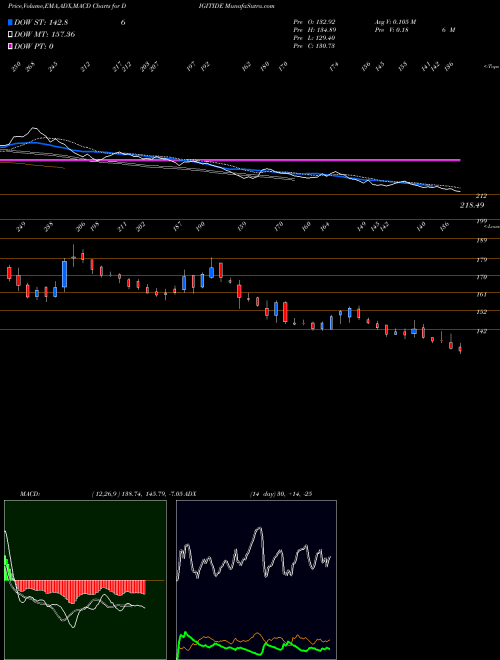This screenshot has width=500, height=660.
Task: Select the 'DOW PT: 0' legend text
Action: (33, 46)
